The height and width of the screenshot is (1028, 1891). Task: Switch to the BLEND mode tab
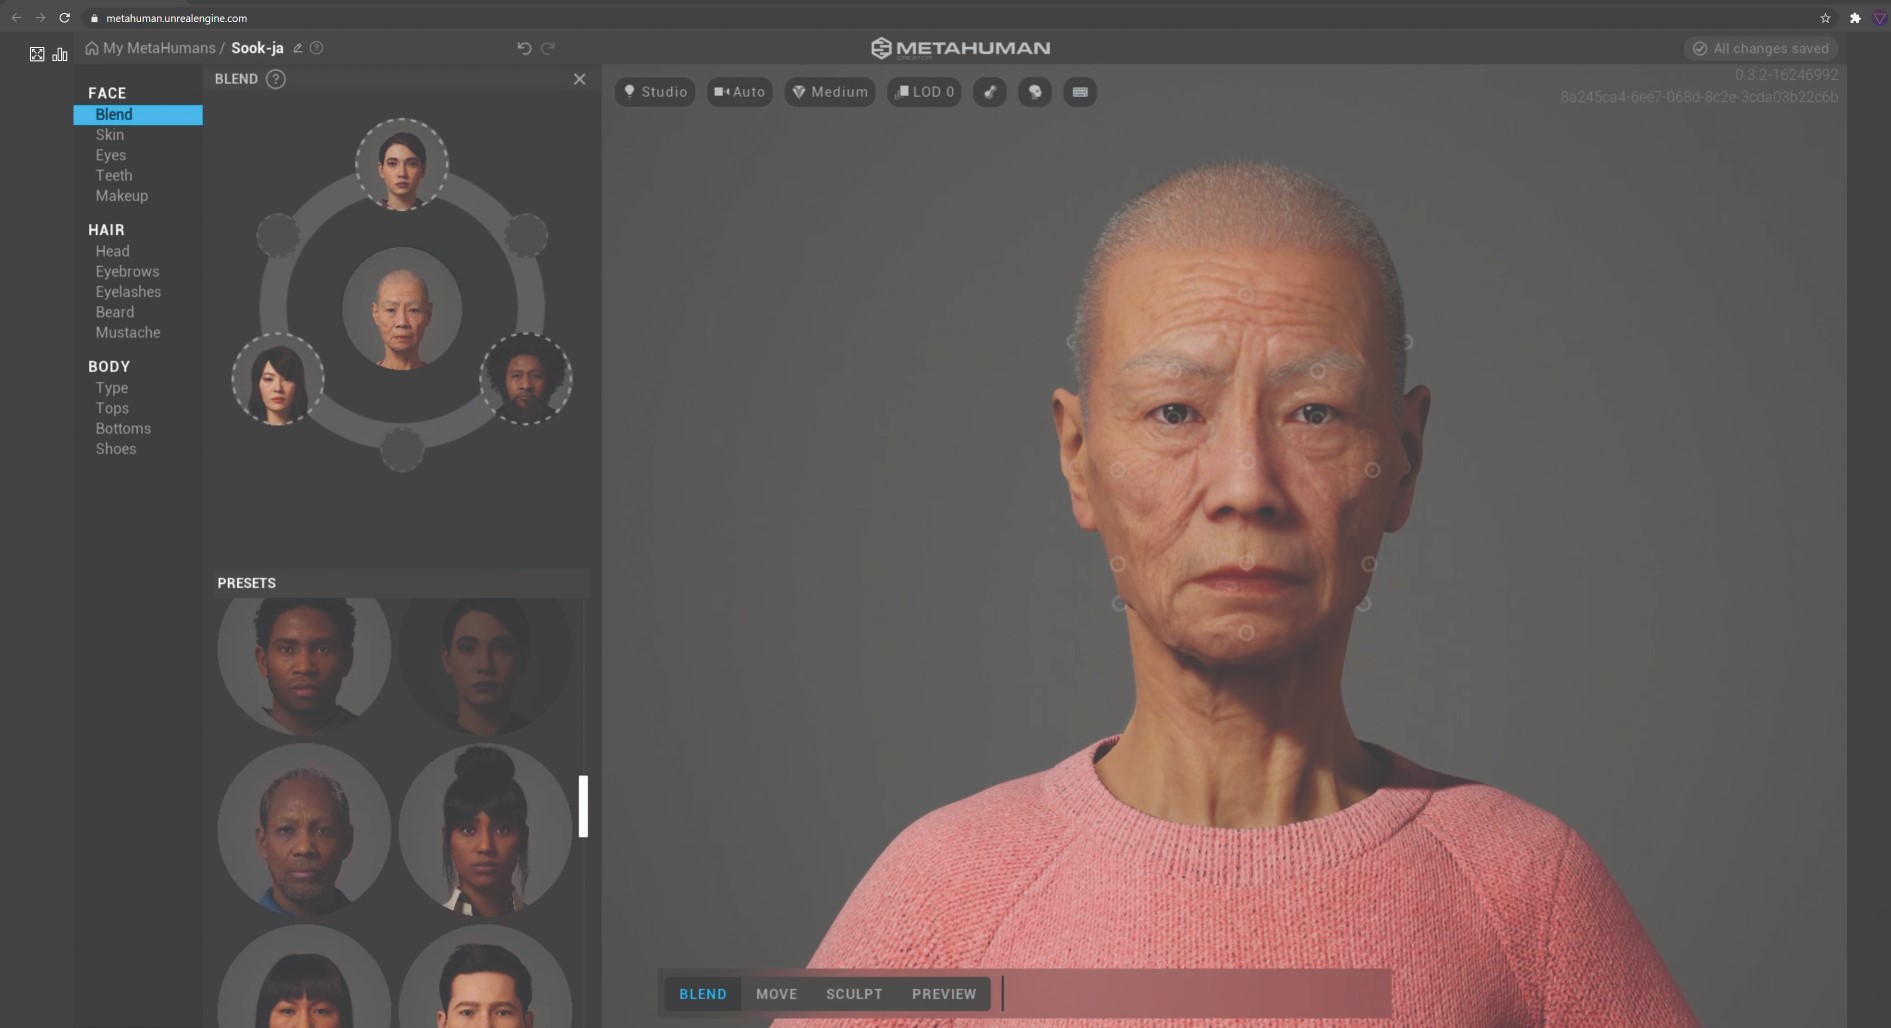[703, 994]
